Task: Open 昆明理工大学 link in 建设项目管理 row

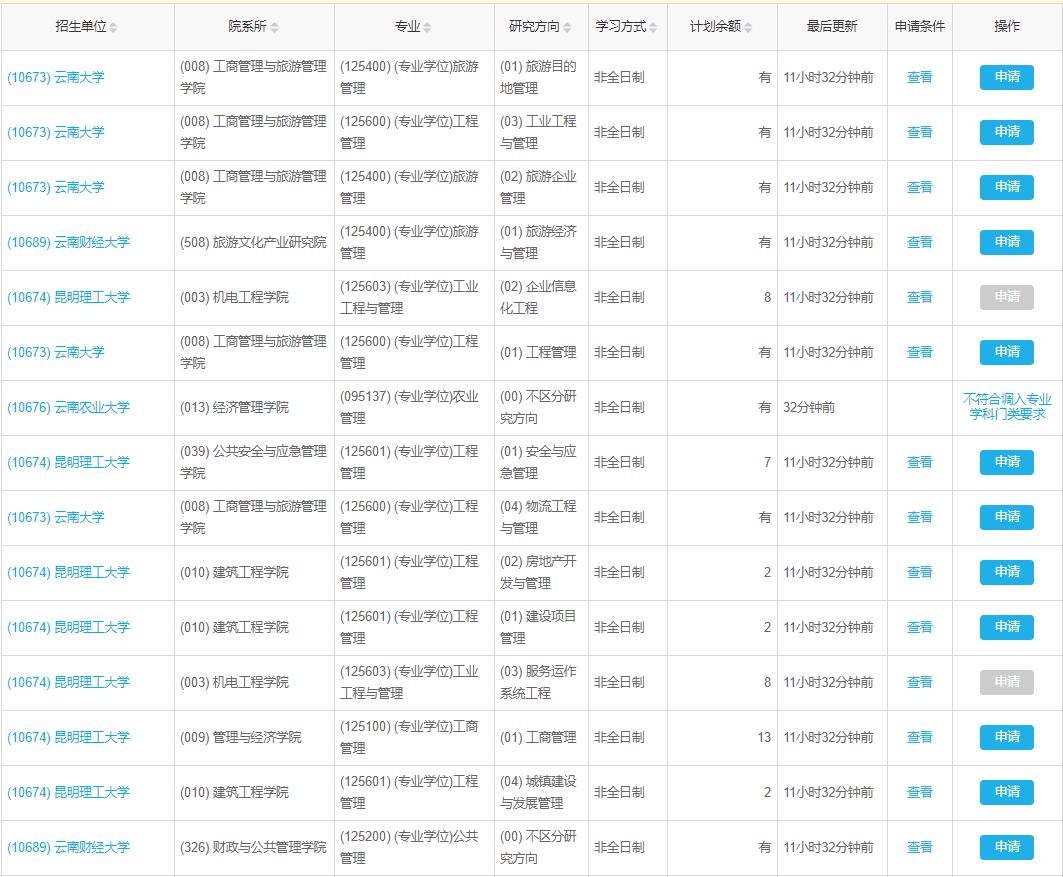Action: (x=68, y=627)
